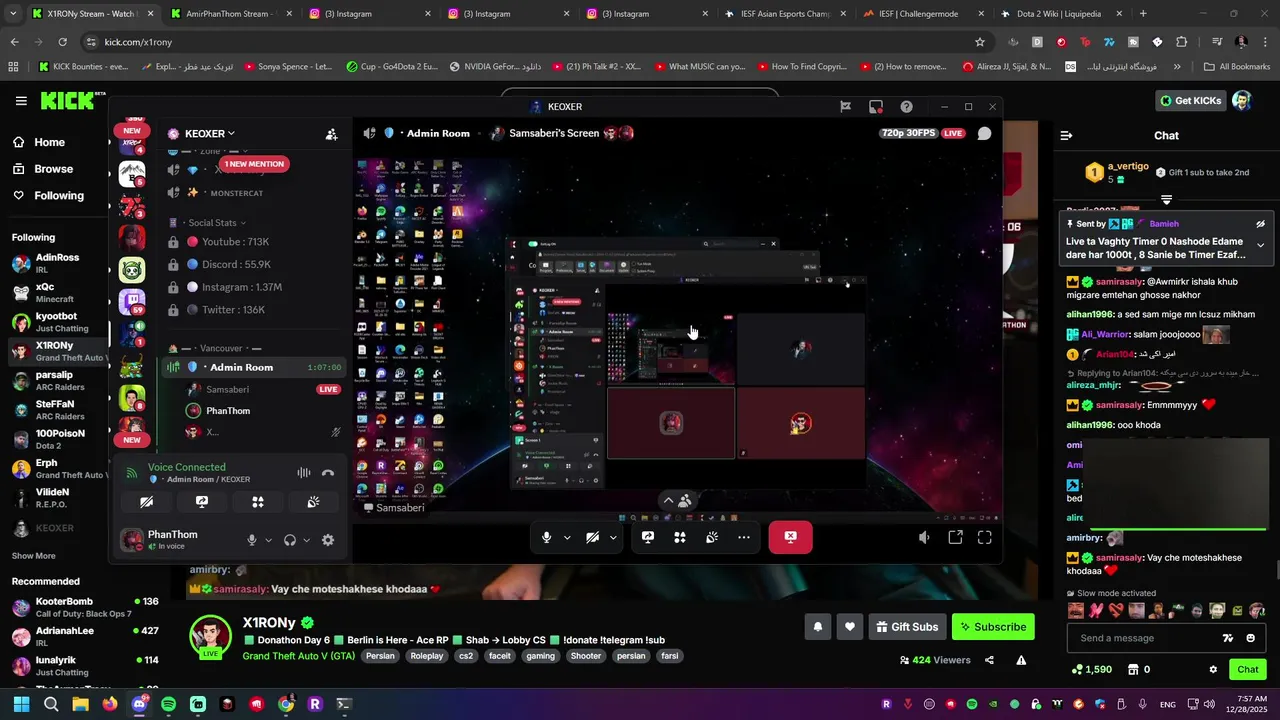Enter fullscreen for Samsaberi's stream

[x=985, y=538]
